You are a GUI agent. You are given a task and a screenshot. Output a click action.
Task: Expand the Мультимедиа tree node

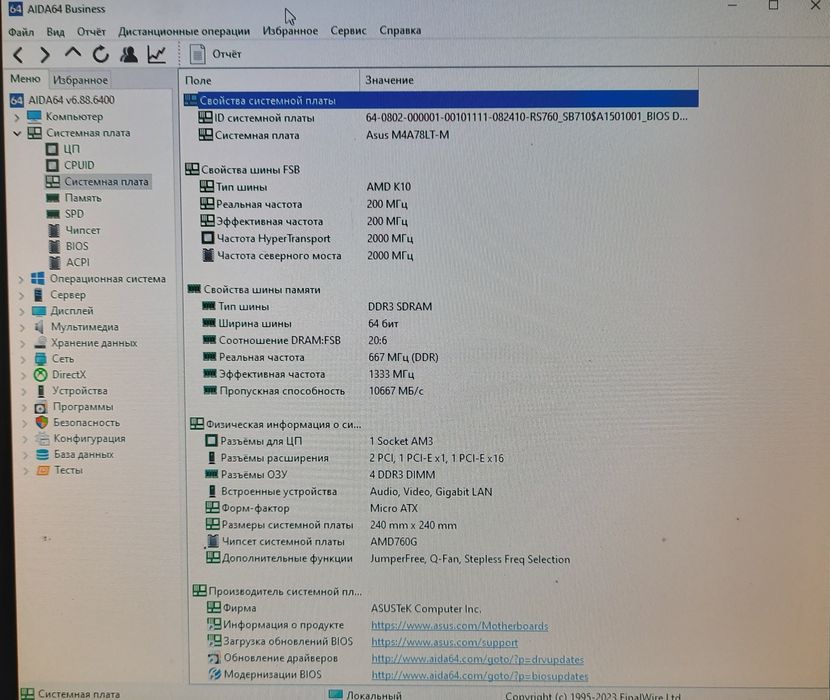pos(23,327)
